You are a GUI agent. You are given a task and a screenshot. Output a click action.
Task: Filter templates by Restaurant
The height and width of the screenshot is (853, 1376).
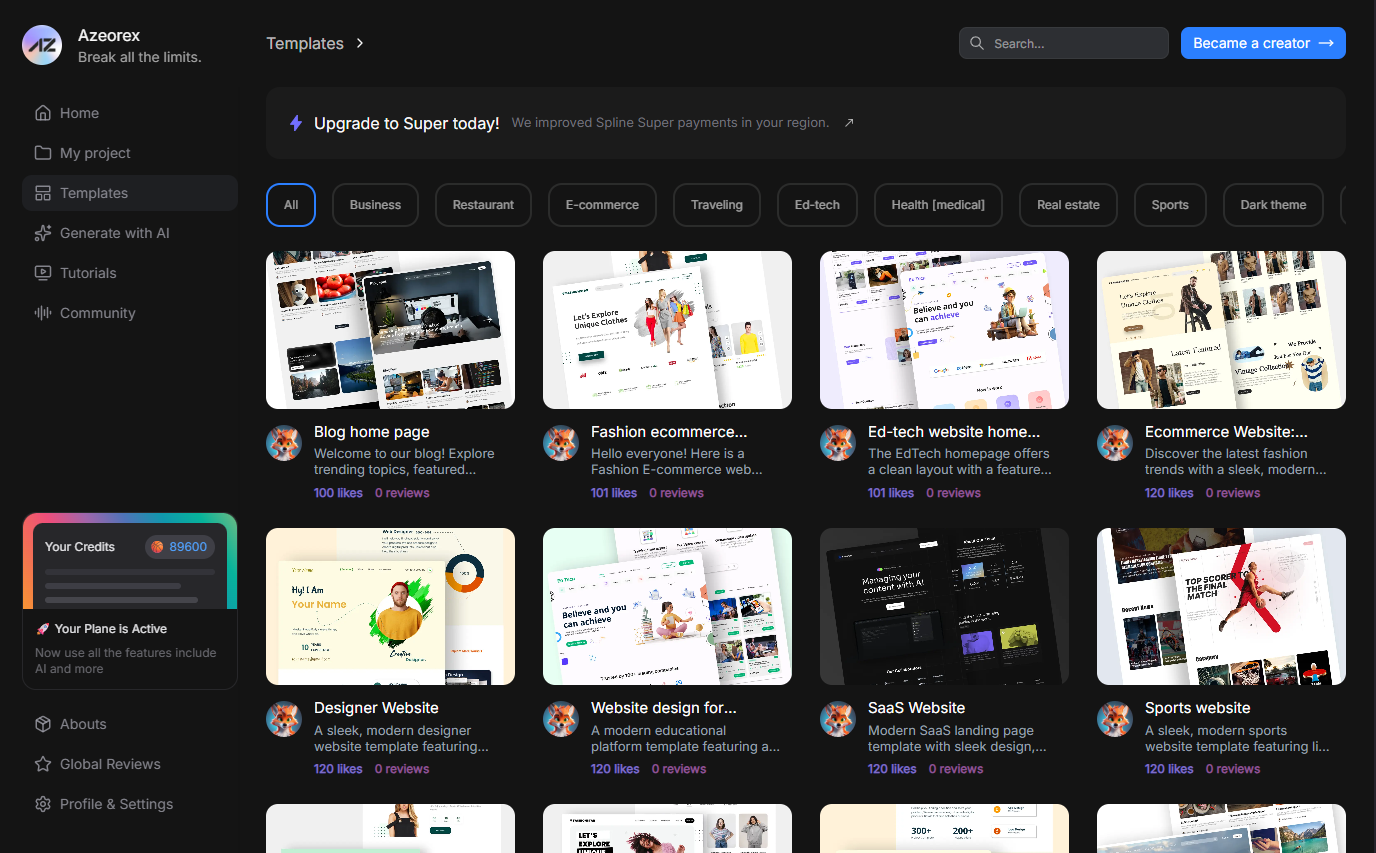(483, 205)
